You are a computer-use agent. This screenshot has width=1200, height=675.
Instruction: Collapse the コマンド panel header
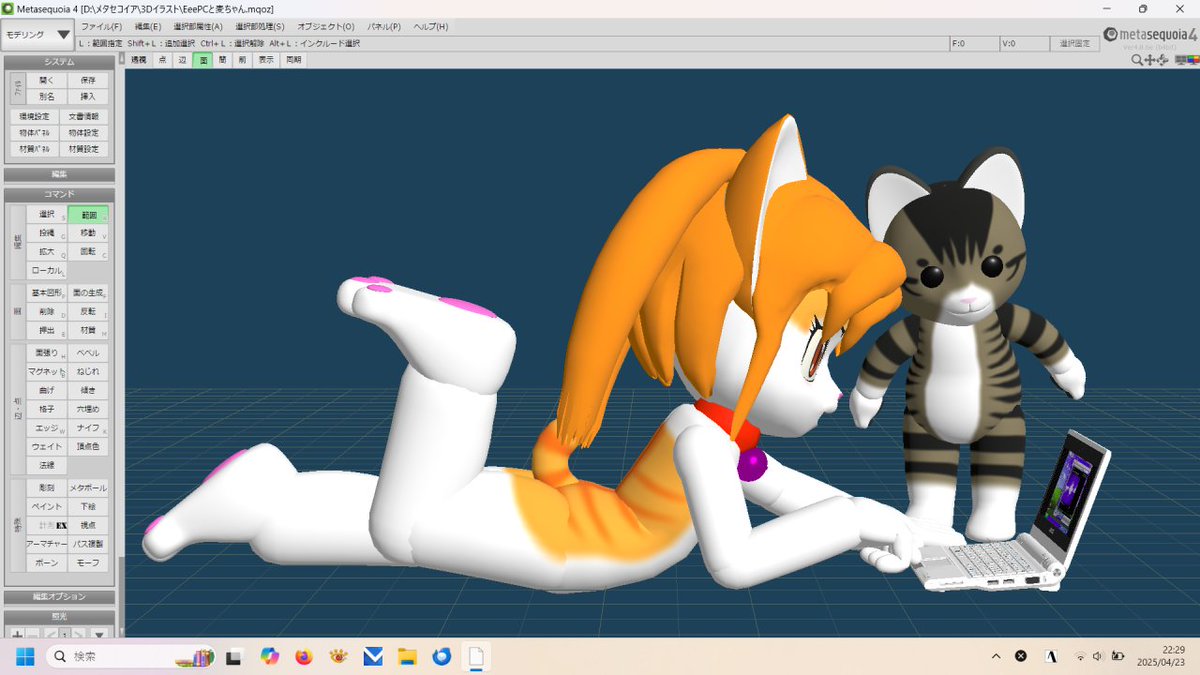59,194
